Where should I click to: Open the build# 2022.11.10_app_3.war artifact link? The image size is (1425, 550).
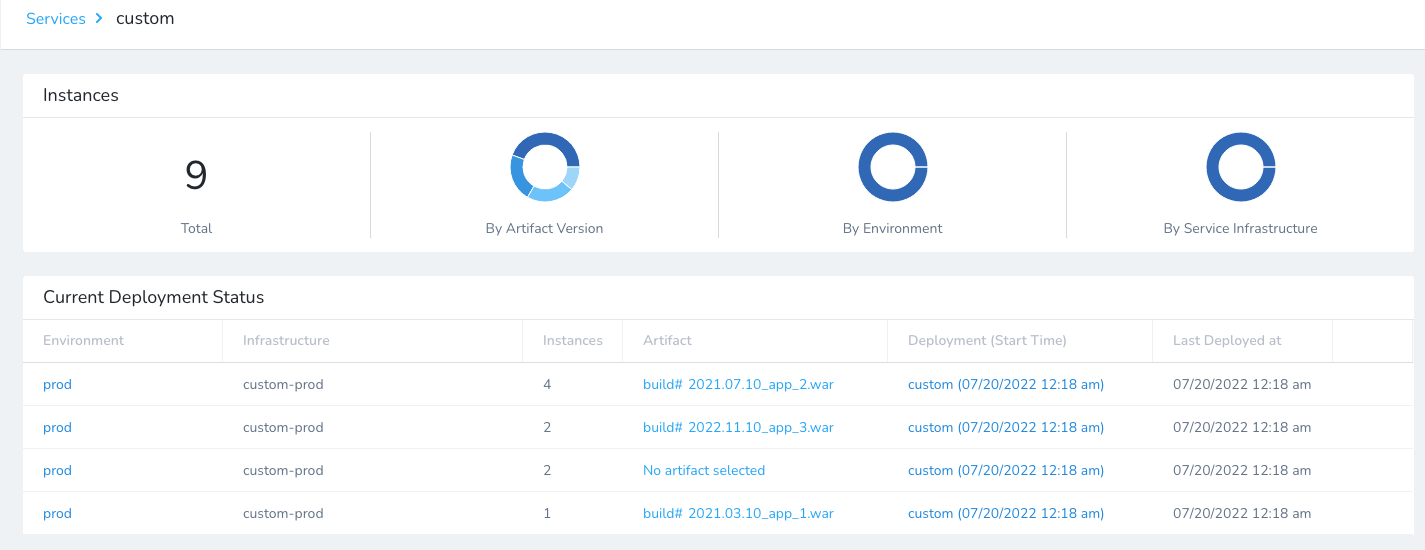point(738,427)
